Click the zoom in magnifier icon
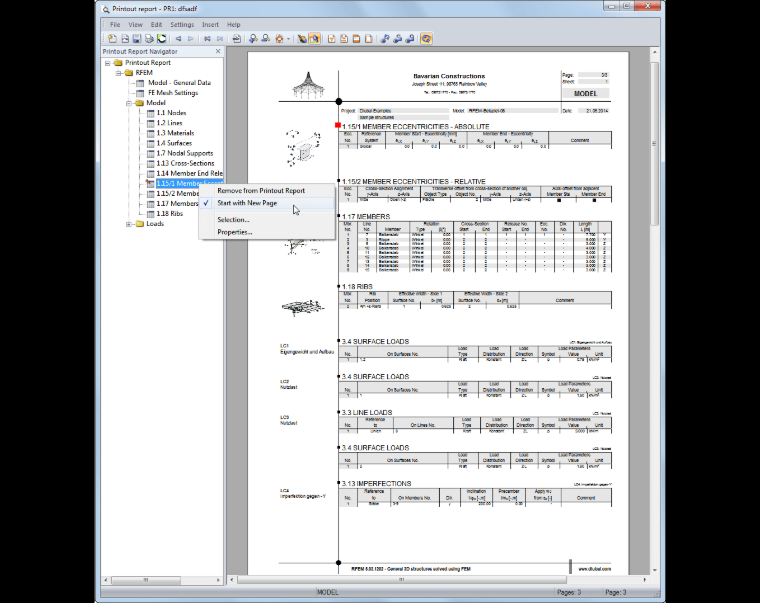760x603 pixels. pyautogui.click(x=253, y=39)
